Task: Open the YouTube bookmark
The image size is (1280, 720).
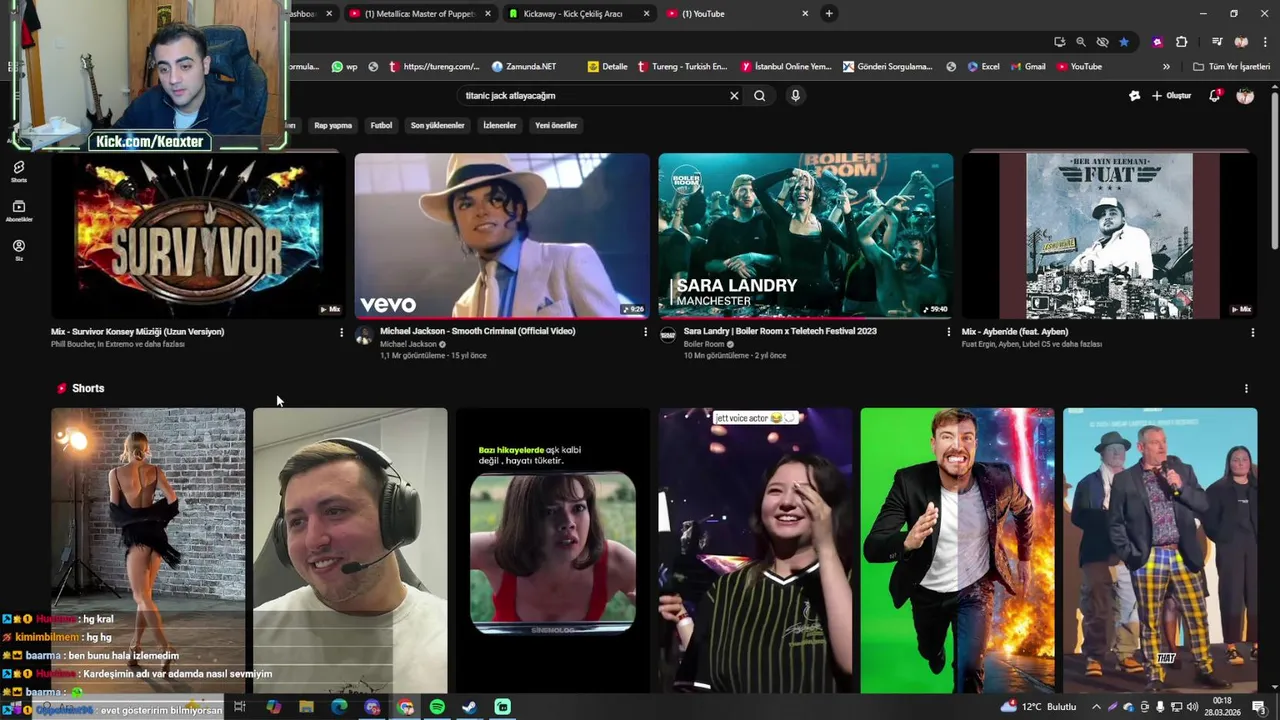Action: (x=1079, y=67)
